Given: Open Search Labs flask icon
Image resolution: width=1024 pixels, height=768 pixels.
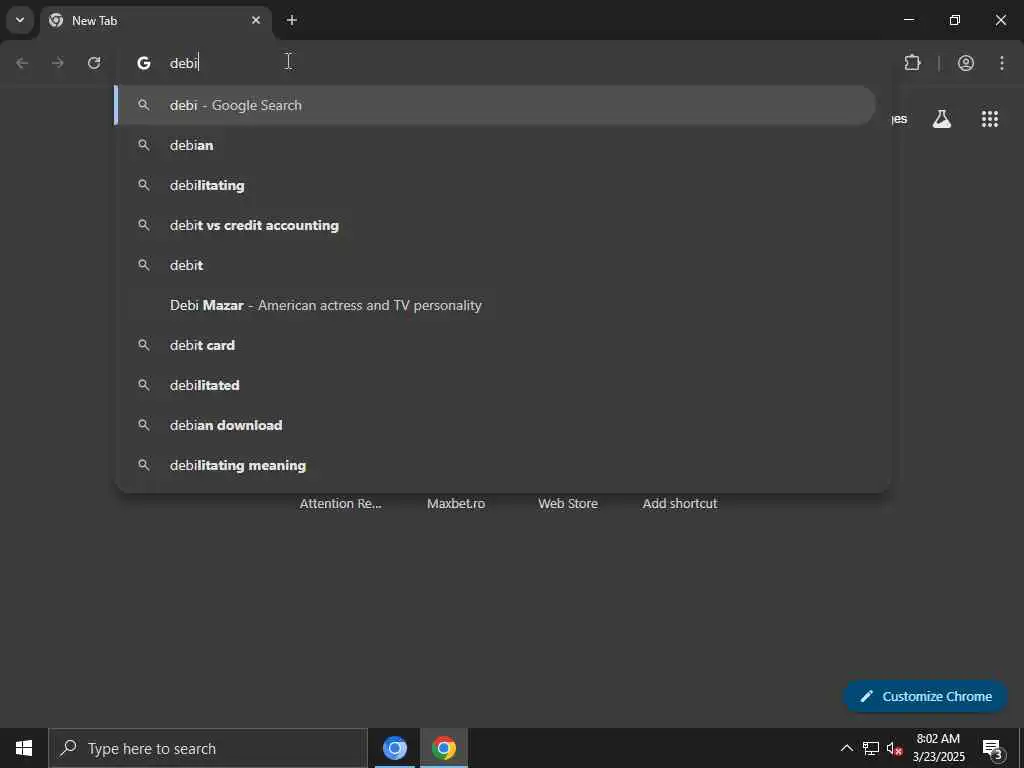Looking at the screenshot, I should point(942,119).
